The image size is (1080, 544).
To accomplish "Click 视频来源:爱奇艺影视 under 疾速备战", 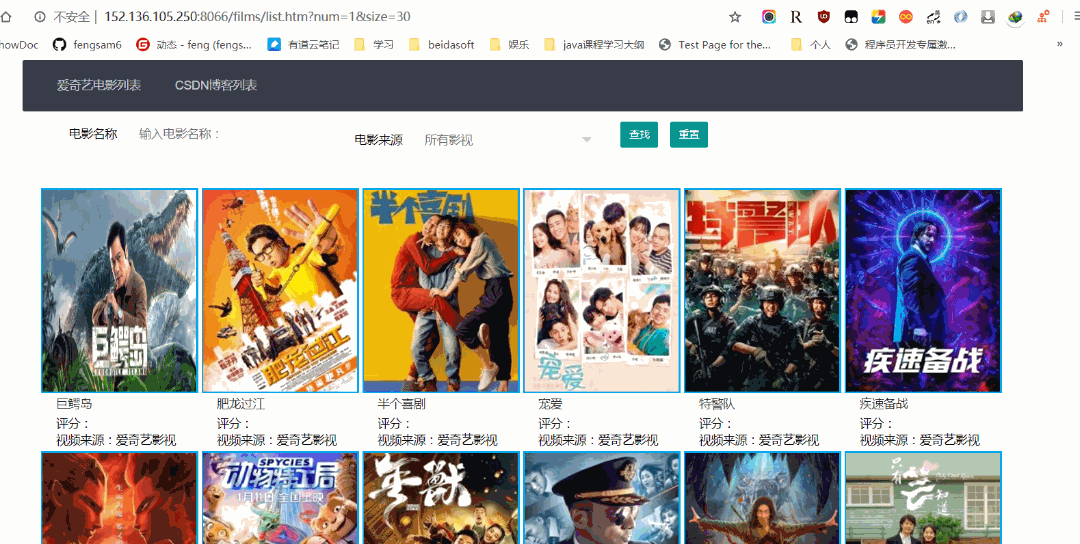I will click(920, 440).
